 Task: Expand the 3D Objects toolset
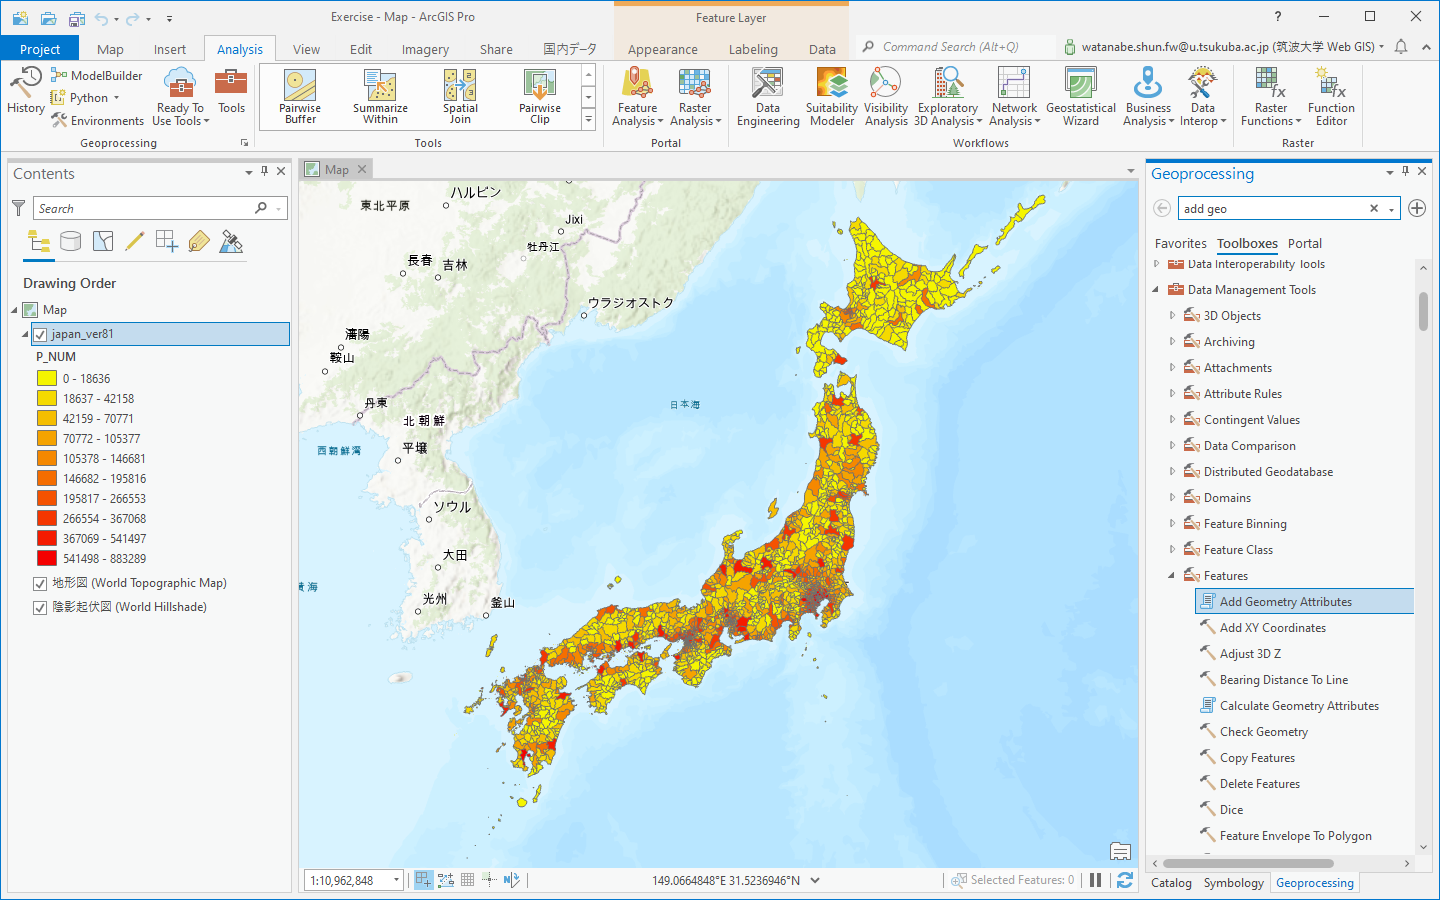point(1173,315)
